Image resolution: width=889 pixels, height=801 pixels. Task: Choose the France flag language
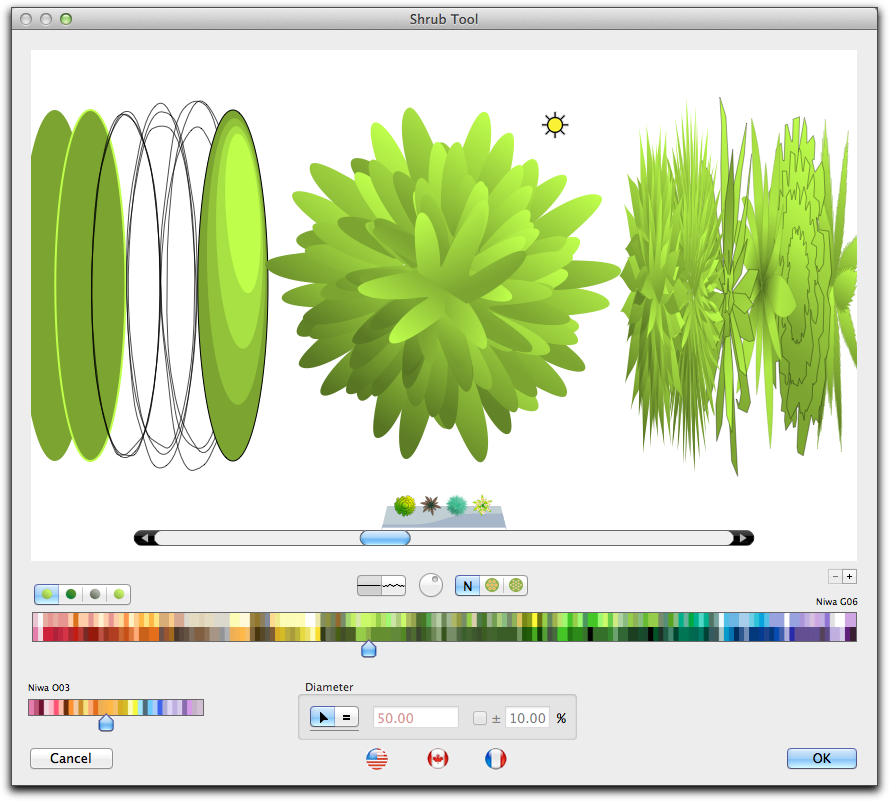496,758
